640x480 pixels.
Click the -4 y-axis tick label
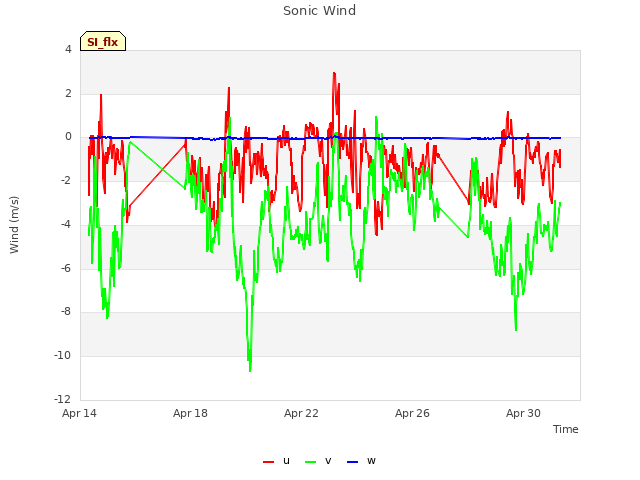coord(66,224)
